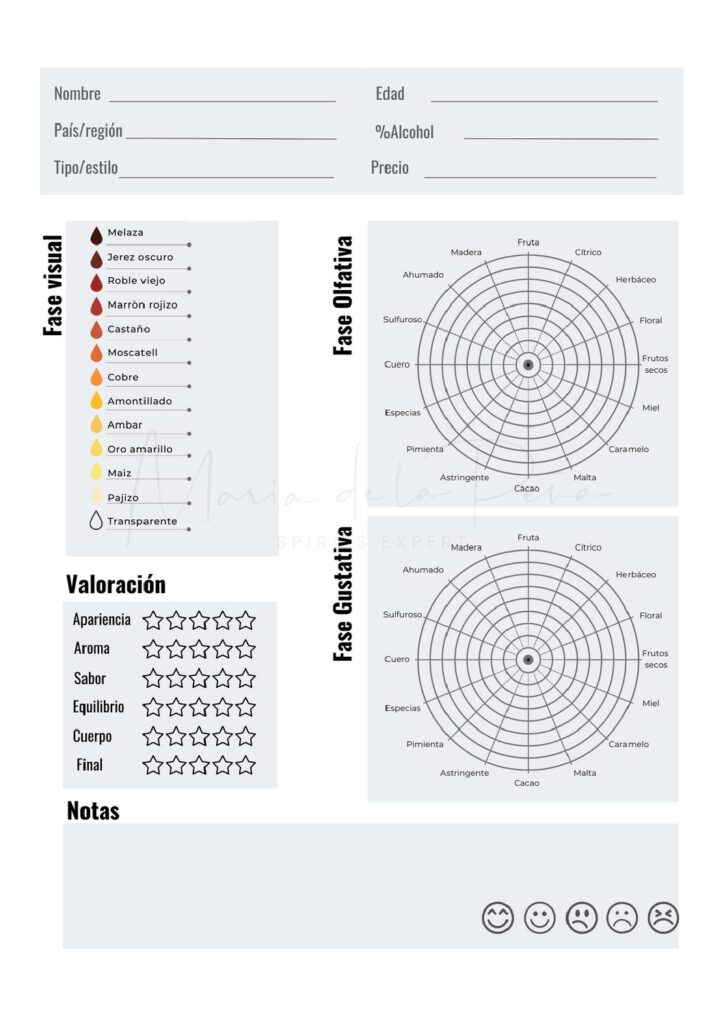
Task: Select the Oro amarillo color drop
Action: pyautogui.click(x=96, y=449)
